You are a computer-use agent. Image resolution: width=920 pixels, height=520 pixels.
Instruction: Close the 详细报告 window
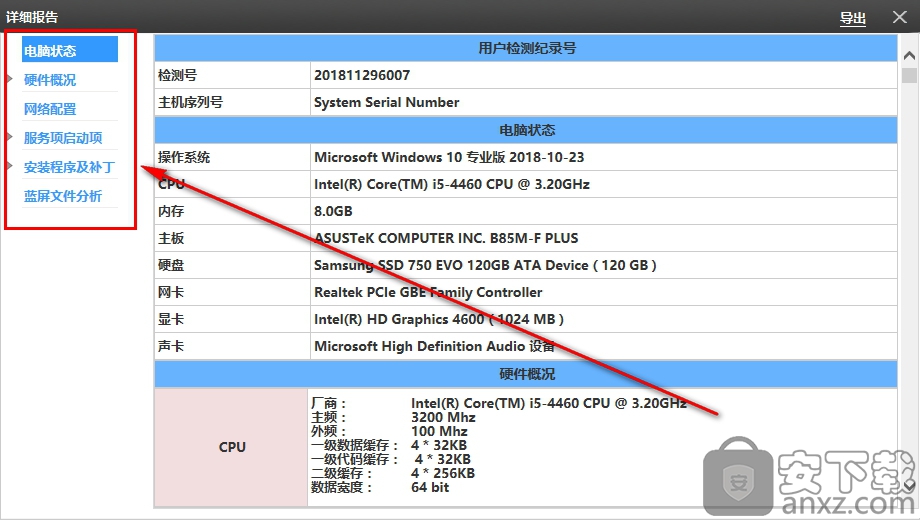[x=899, y=17]
